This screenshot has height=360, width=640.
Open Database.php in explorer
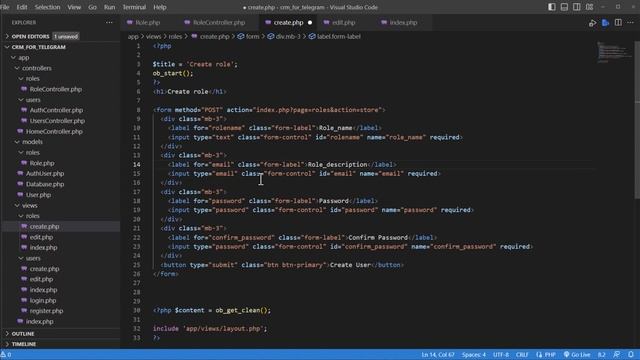click(x=45, y=184)
